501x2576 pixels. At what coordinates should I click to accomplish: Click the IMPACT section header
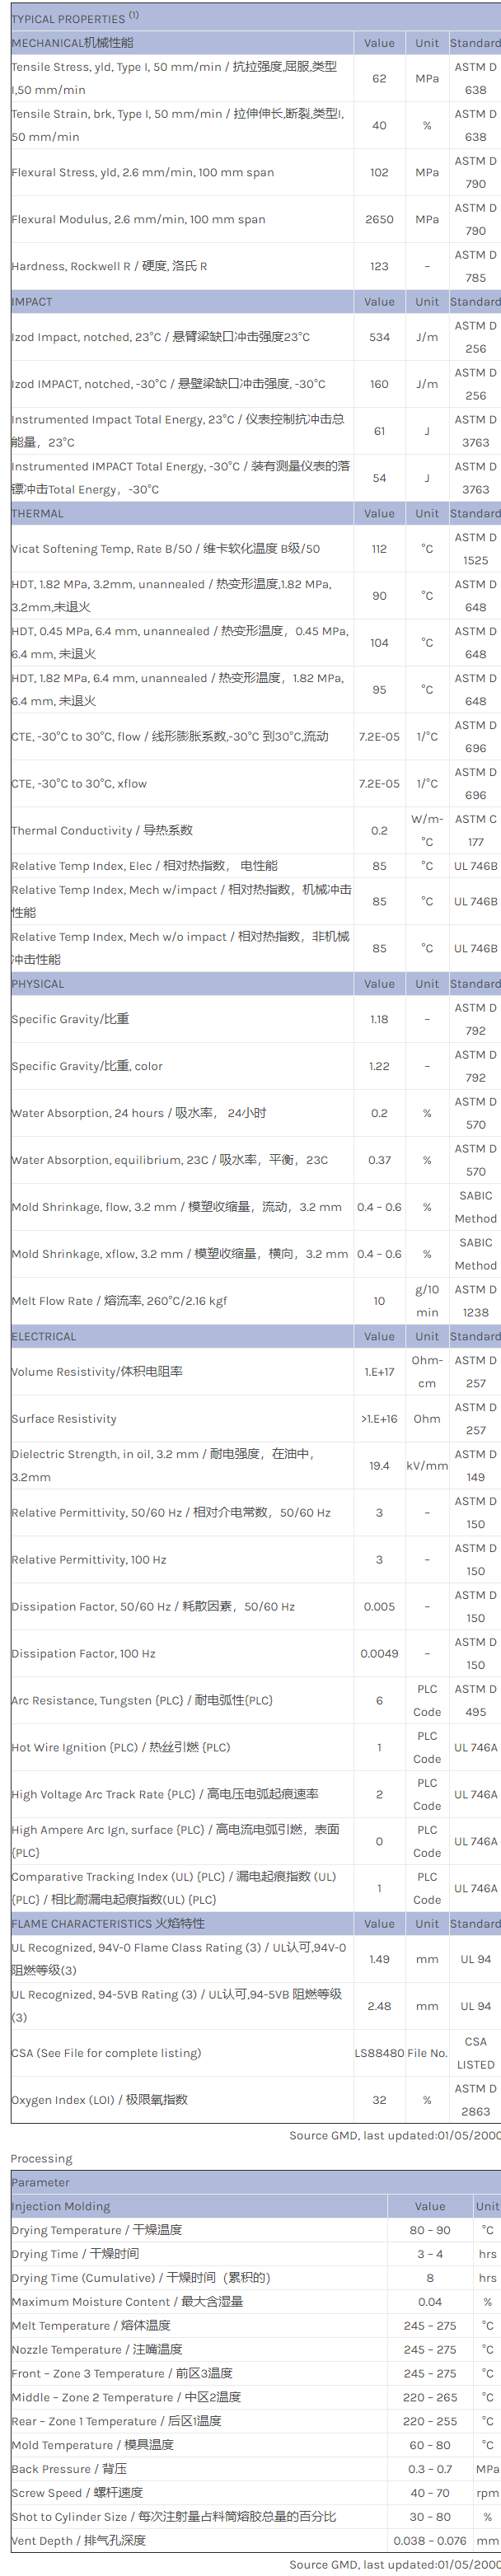click(x=32, y=302)
